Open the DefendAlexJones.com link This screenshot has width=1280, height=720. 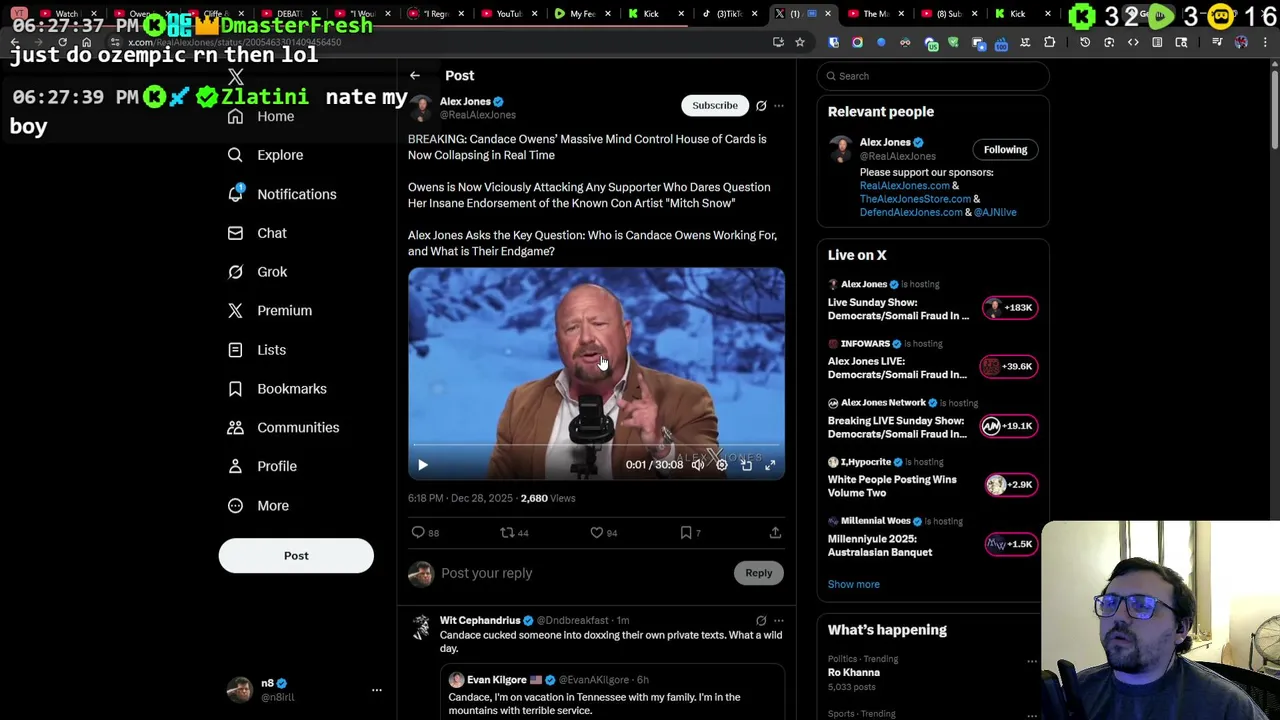911,212
